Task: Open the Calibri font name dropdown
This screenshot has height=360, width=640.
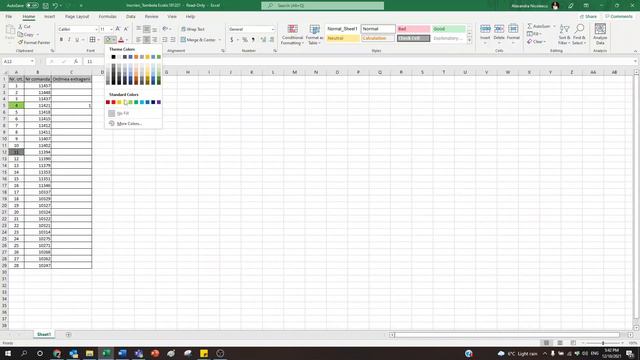Action: 96,29
